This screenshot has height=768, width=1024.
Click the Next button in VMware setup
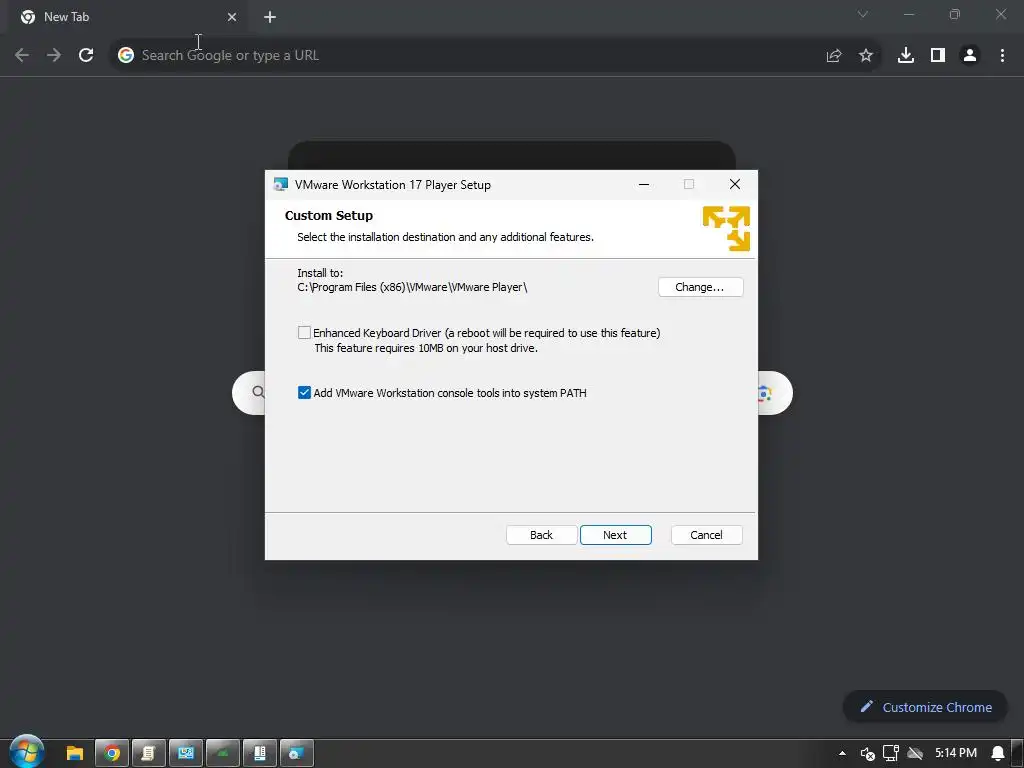pos(615,535)
